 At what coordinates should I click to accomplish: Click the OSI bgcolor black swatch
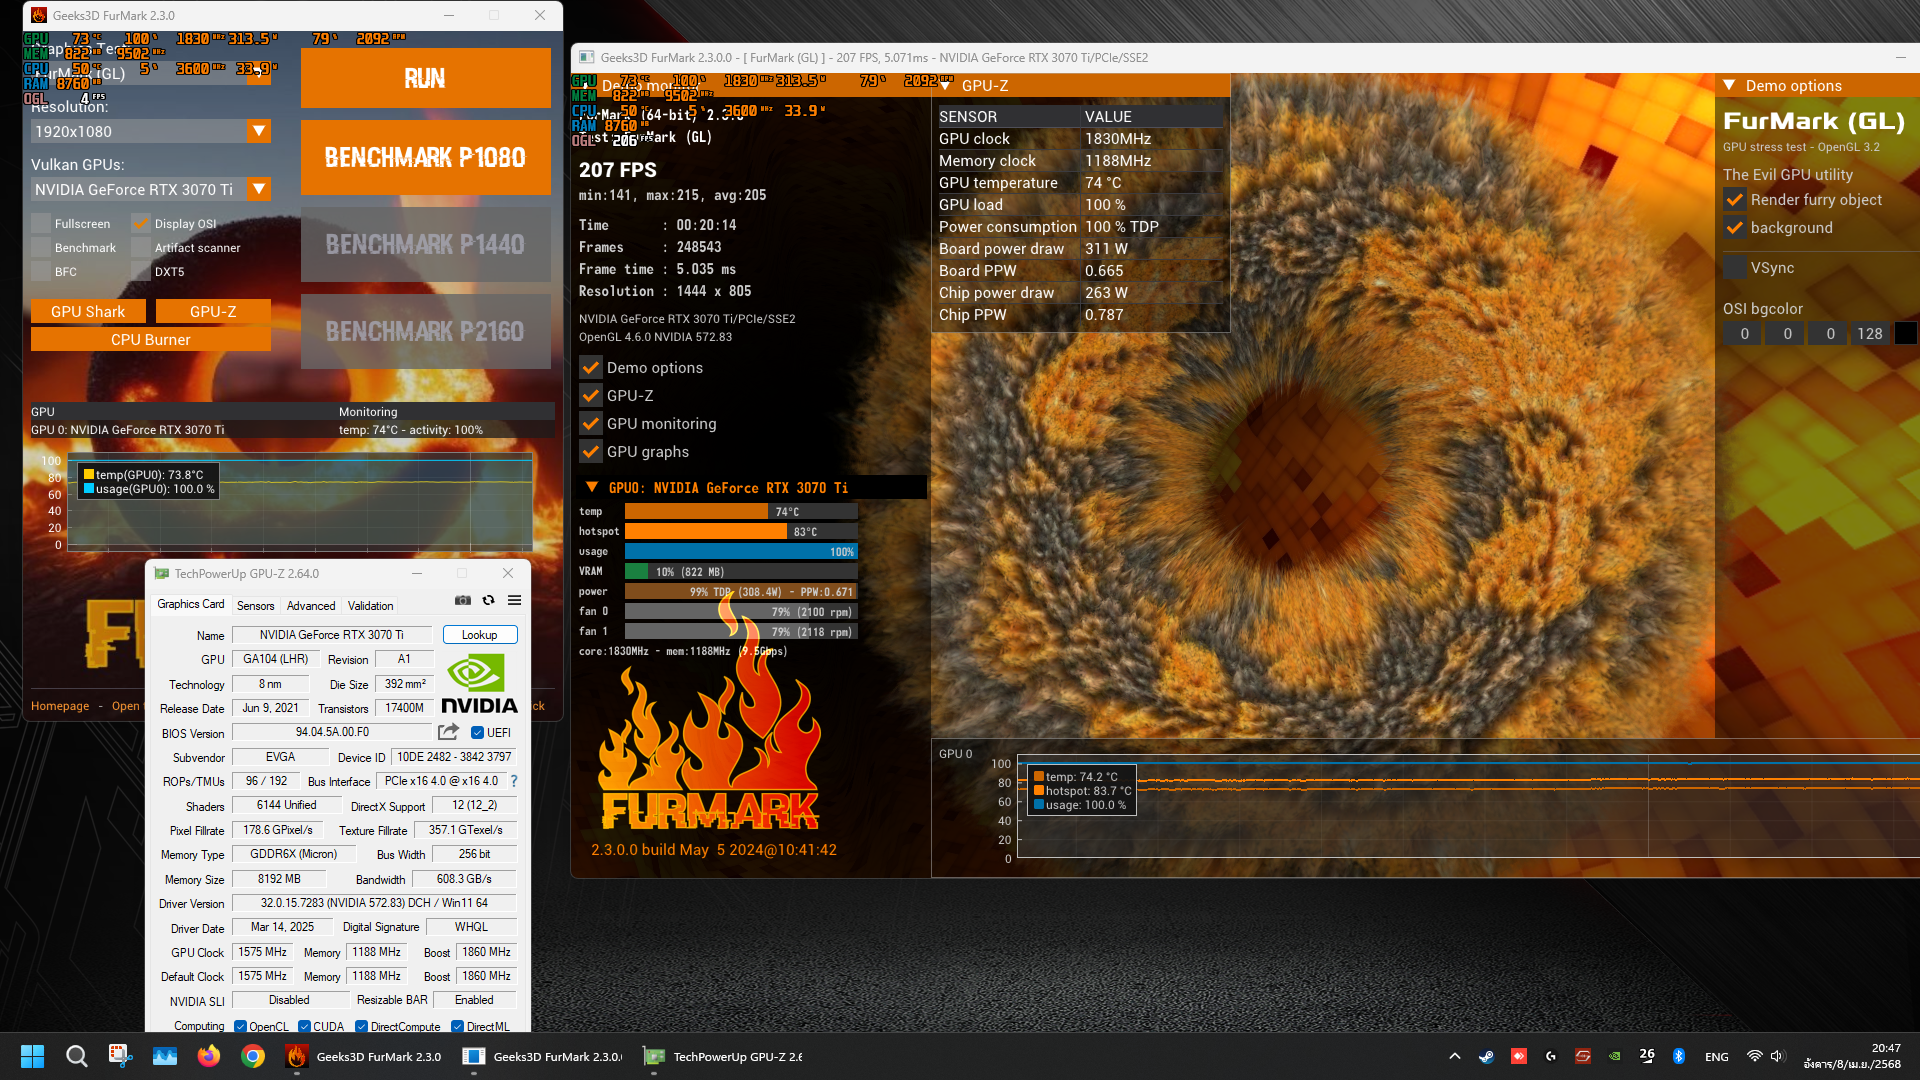click(1906, 333)
